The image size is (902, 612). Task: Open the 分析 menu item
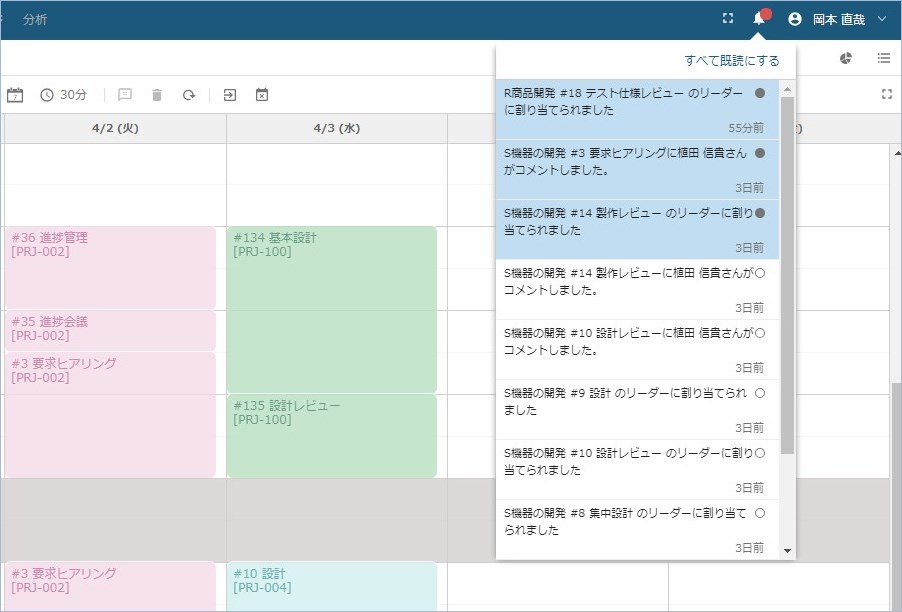coord(35,19)
